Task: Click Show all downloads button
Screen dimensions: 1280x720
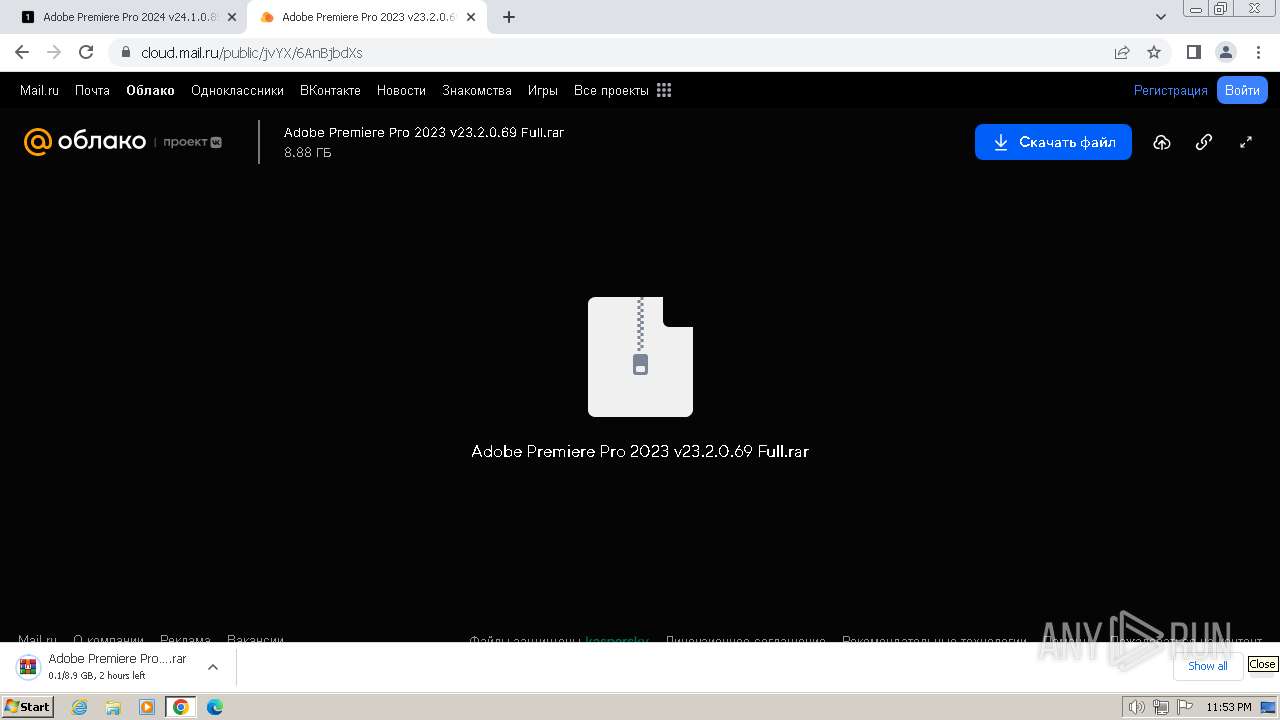Action: 1208,666
